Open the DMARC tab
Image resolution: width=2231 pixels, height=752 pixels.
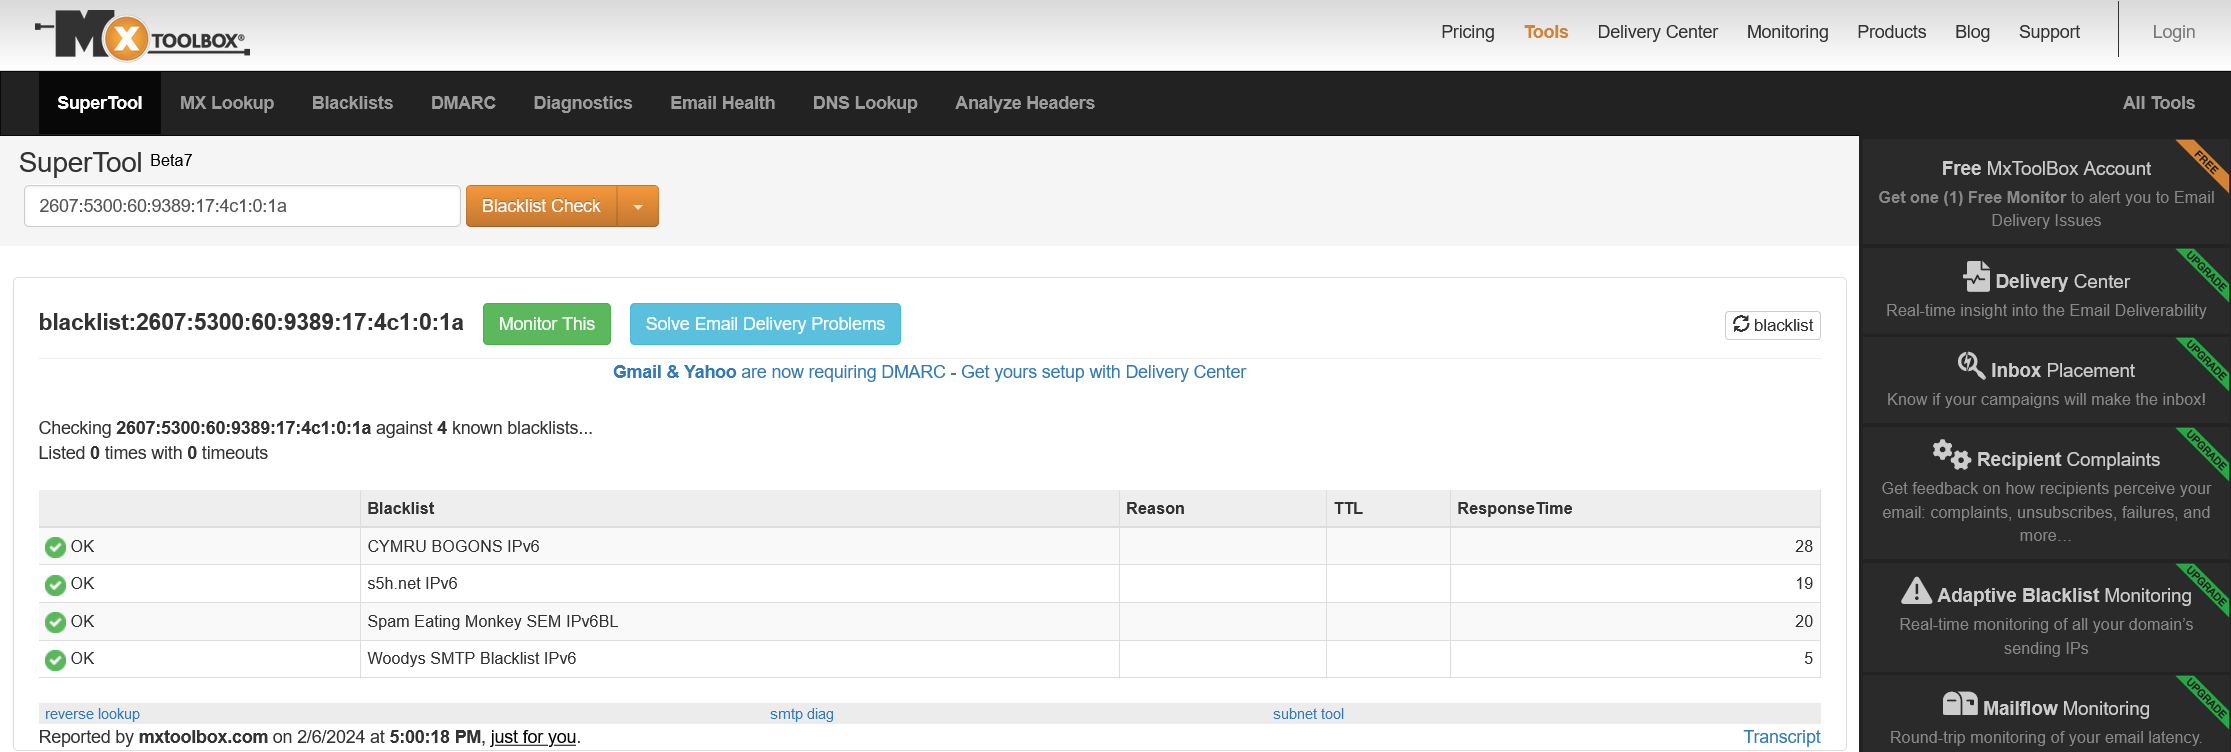click(463, 103)
